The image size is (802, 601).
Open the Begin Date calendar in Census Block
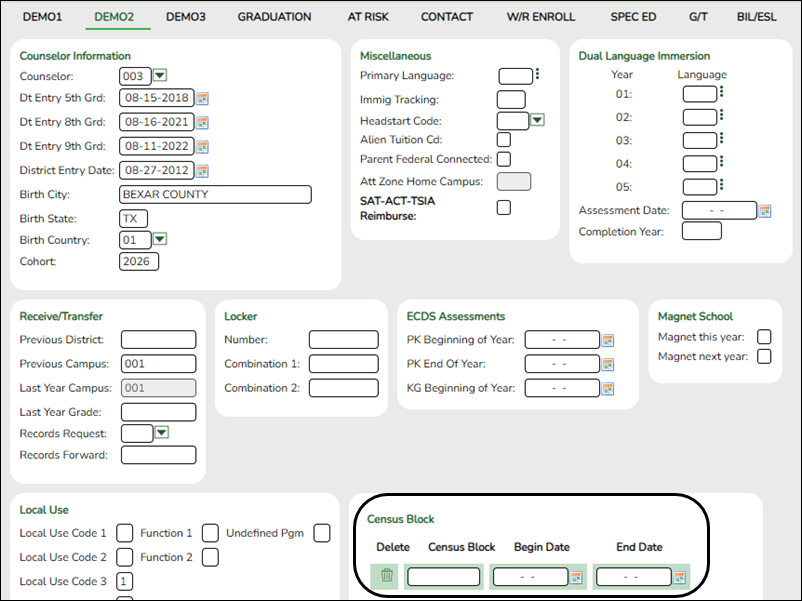(578, 576)
